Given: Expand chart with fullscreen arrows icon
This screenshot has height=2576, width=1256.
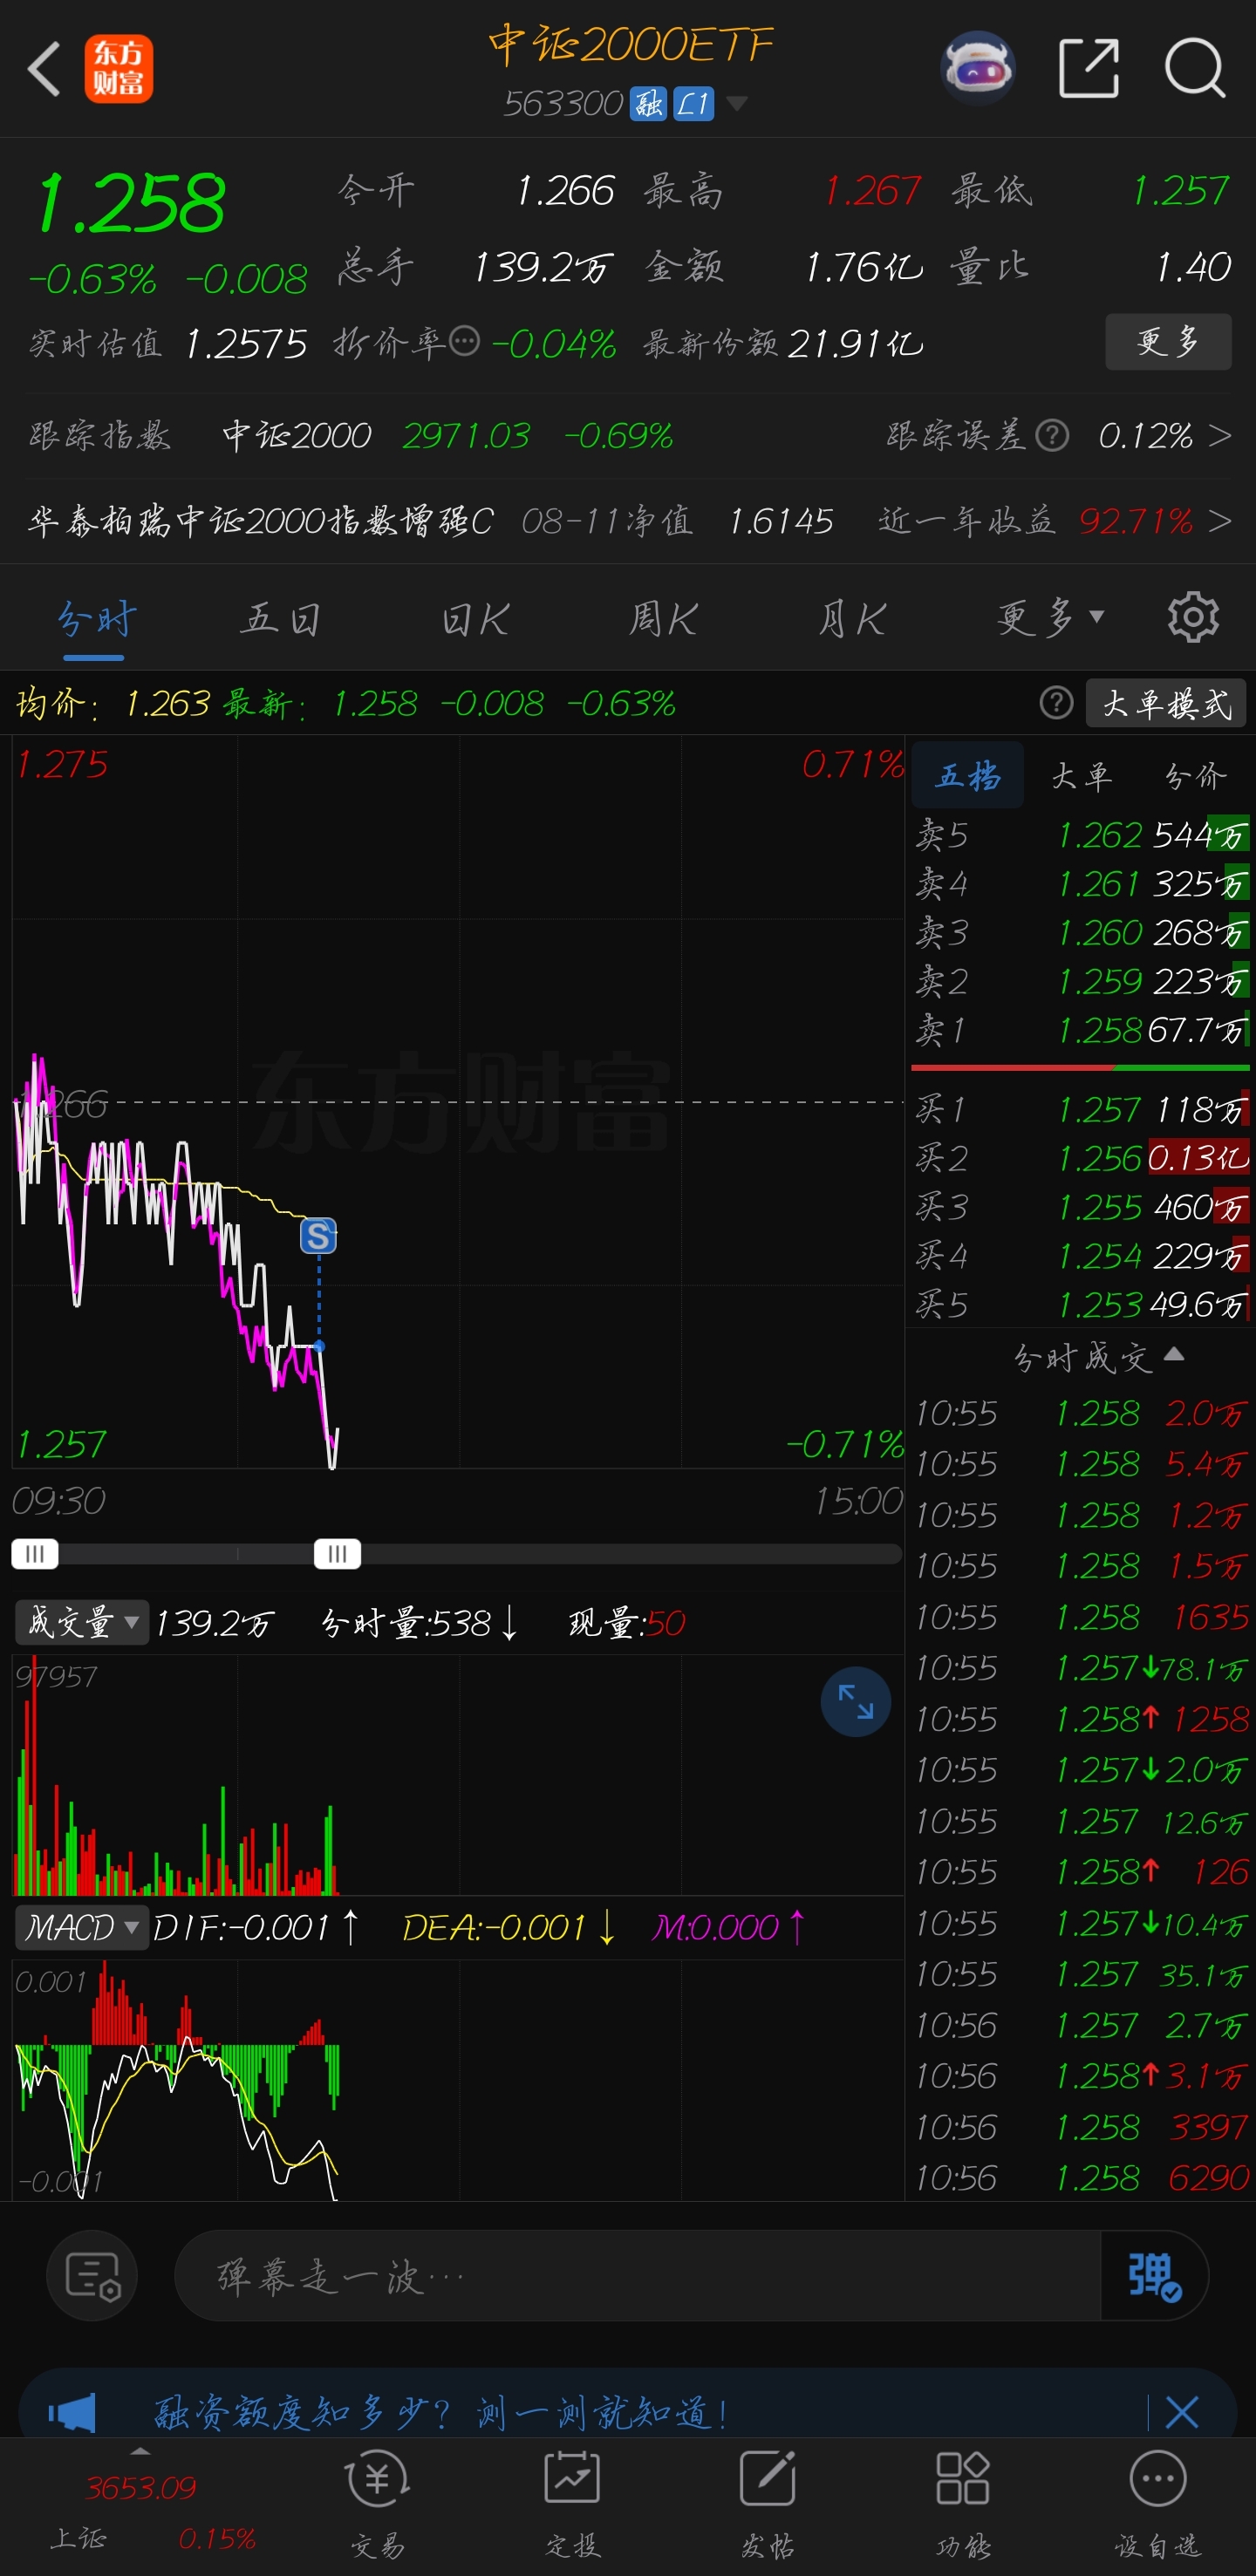Looking at the screenshot, I should point(856,1701).
